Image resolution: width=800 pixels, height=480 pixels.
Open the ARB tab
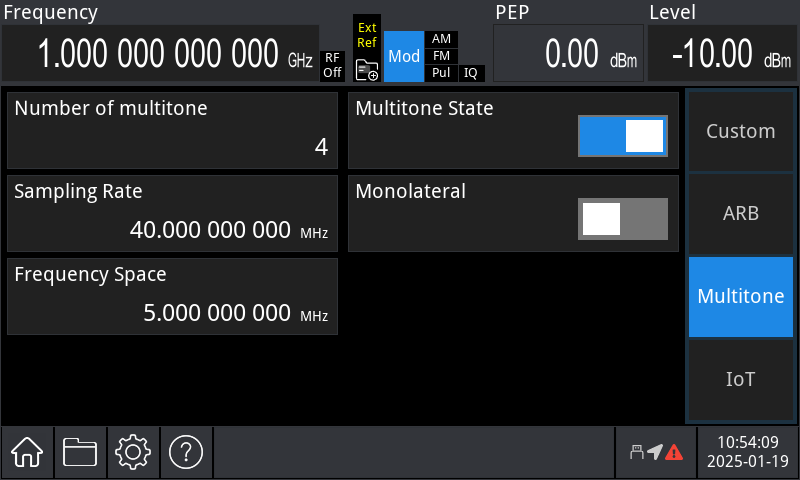tap(740, 213)
